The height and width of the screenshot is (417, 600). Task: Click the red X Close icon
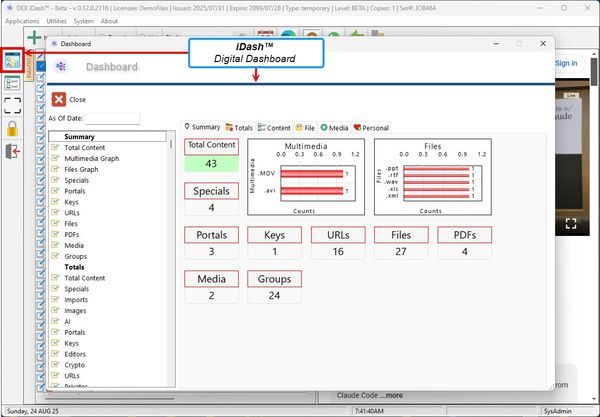coord(59,99)
